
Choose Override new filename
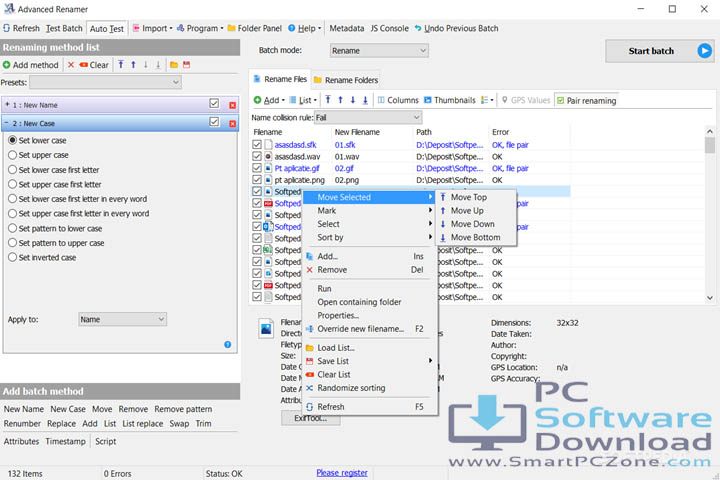(370, 329)
